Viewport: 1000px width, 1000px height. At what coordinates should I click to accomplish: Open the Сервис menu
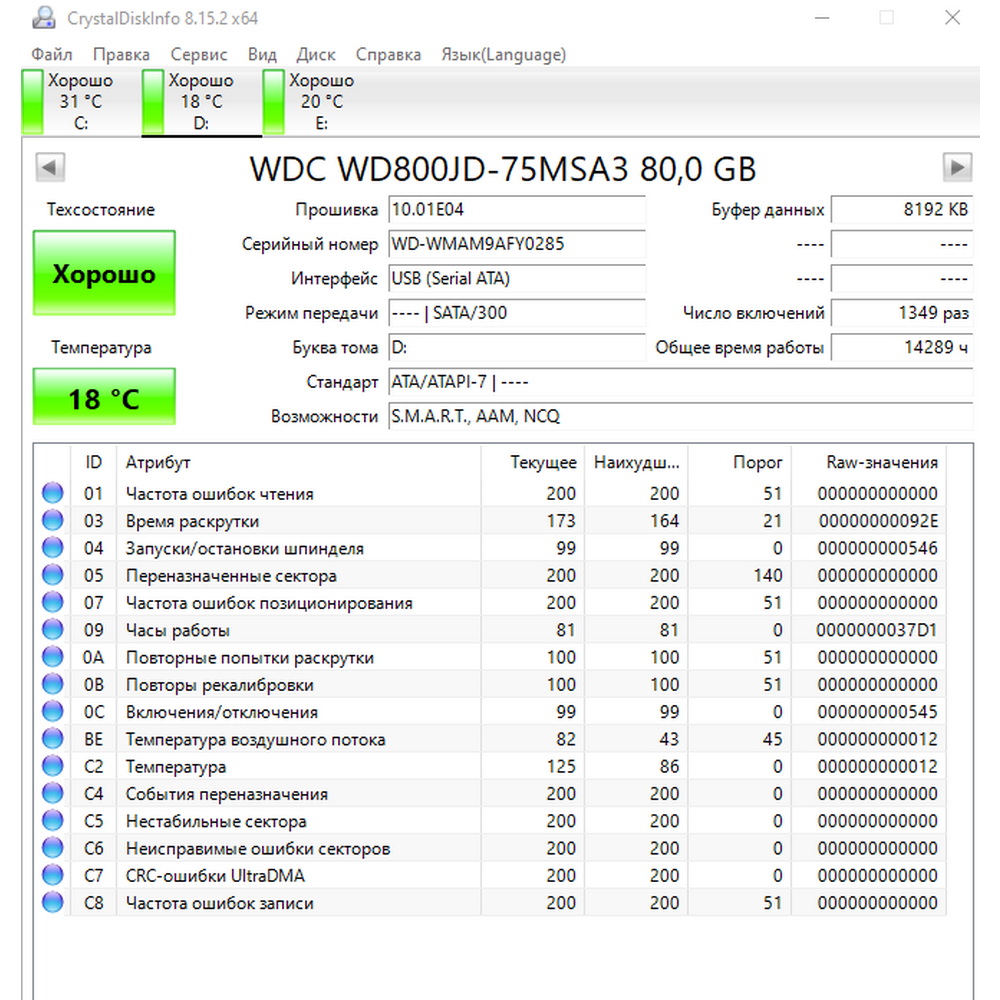coord(198,55)
